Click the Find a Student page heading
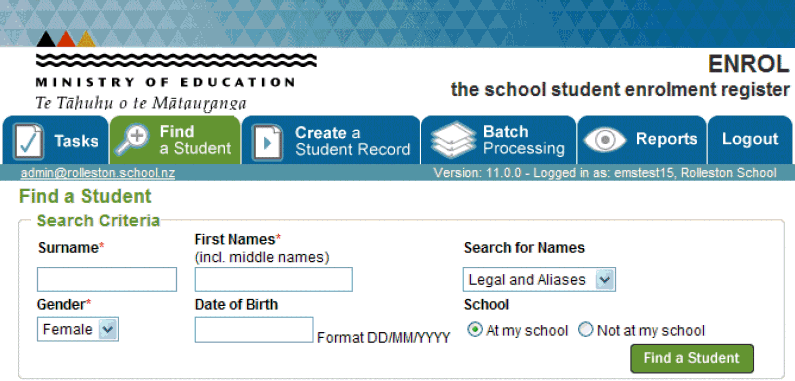 click(x=85, y=196)
